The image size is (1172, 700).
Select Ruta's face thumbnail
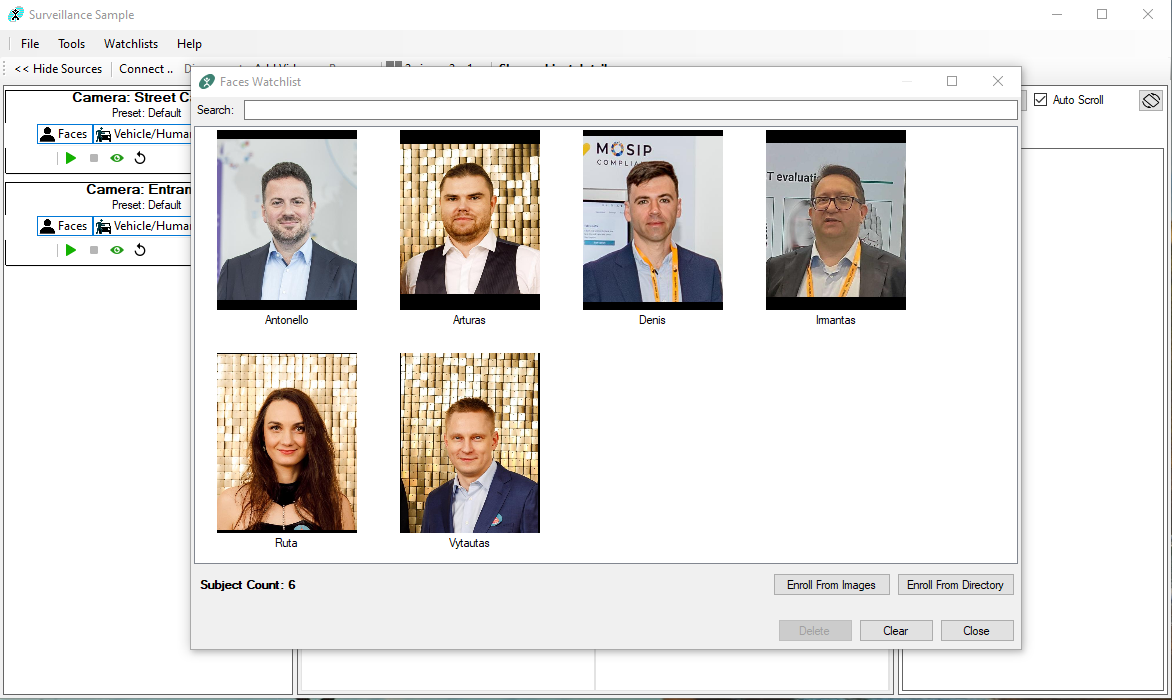click(x=287, y=443)
